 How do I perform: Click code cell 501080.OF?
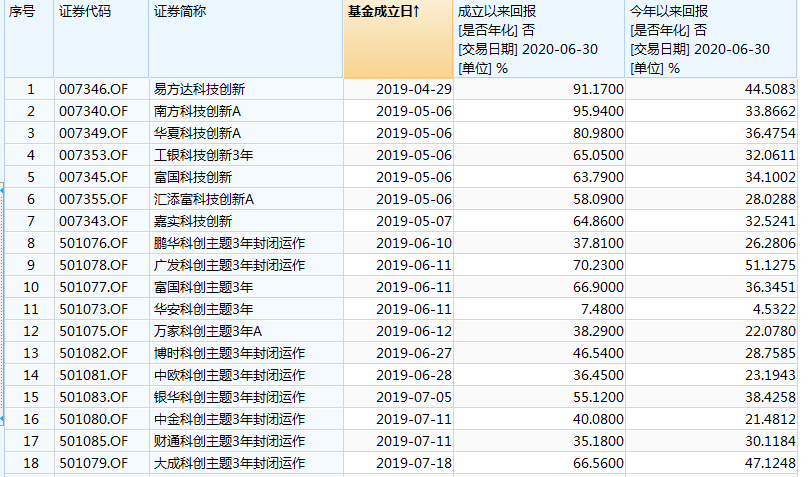tap(93, 420)
